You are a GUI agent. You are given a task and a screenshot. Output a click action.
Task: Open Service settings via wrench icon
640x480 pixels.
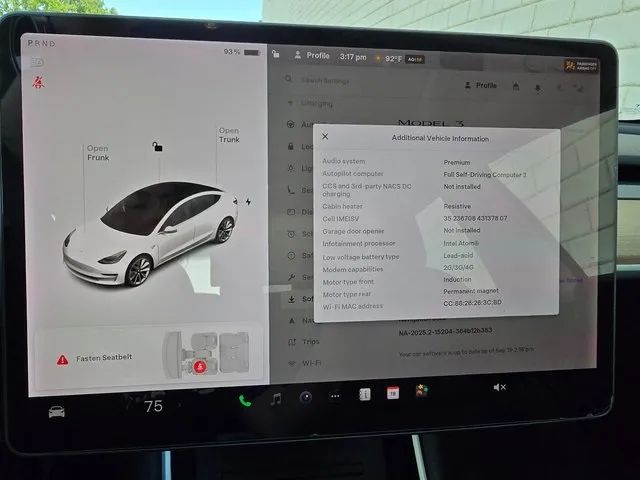(291, 277)
